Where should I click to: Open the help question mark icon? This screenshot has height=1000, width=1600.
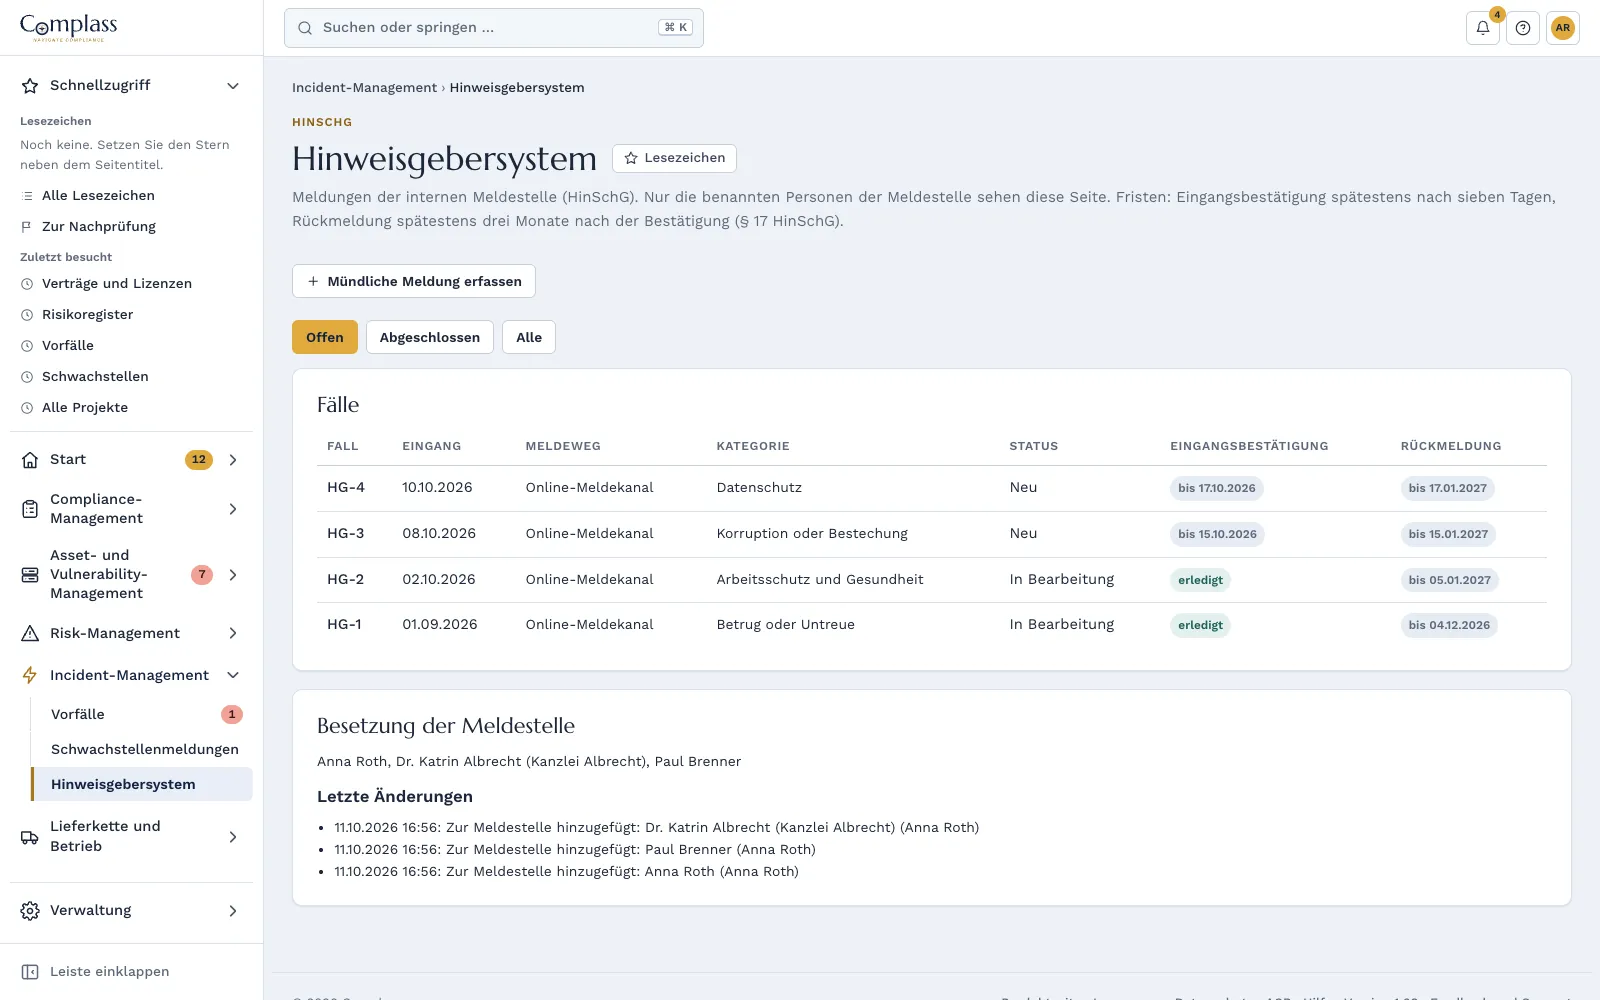pos(1523,28)
